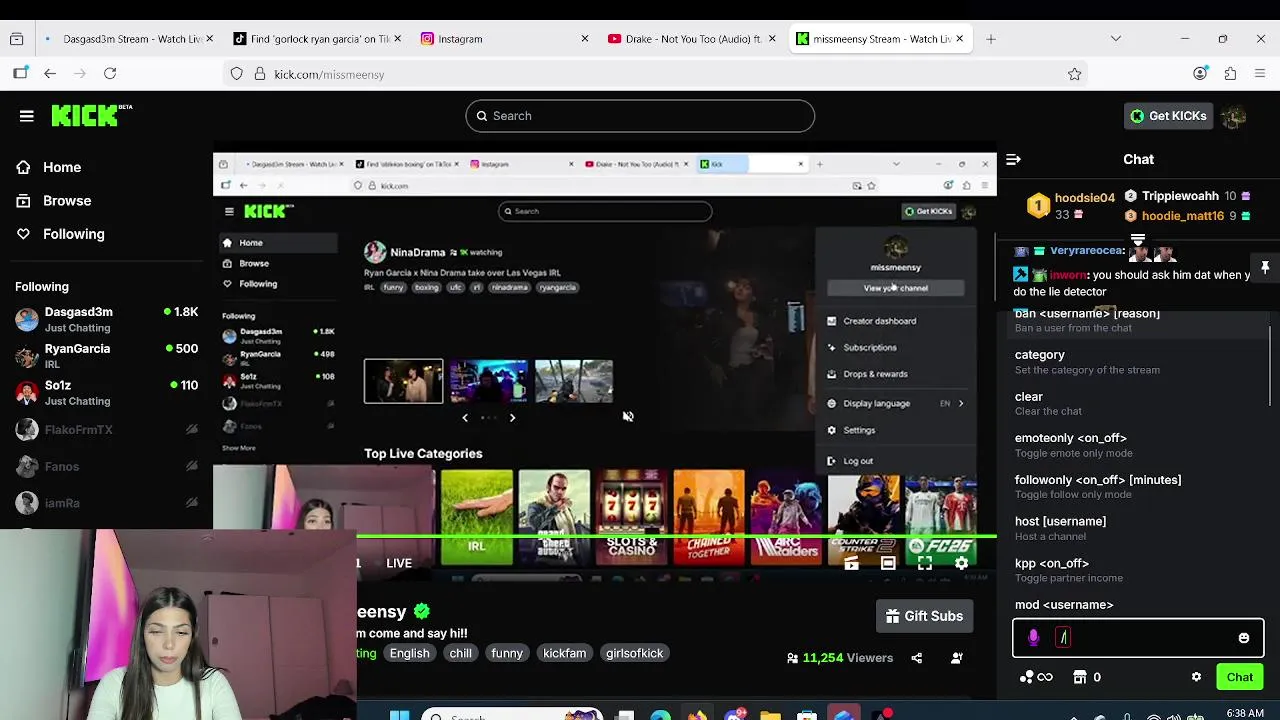1280x720 pixels.
Task: Click the user follow icon beside share
Action: (957, 658)
